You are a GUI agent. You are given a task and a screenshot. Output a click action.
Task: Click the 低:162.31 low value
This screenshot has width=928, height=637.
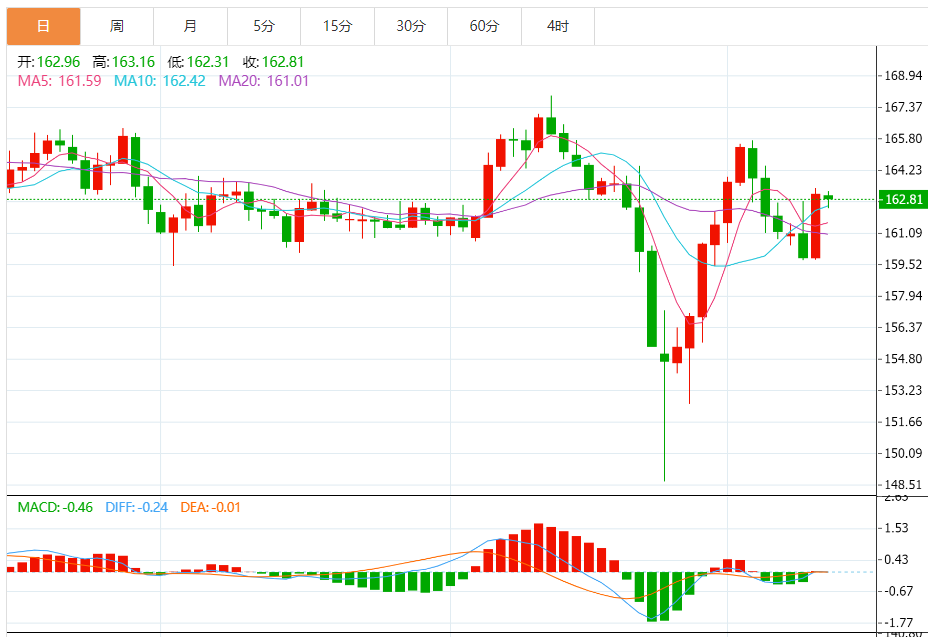[198, 62]
